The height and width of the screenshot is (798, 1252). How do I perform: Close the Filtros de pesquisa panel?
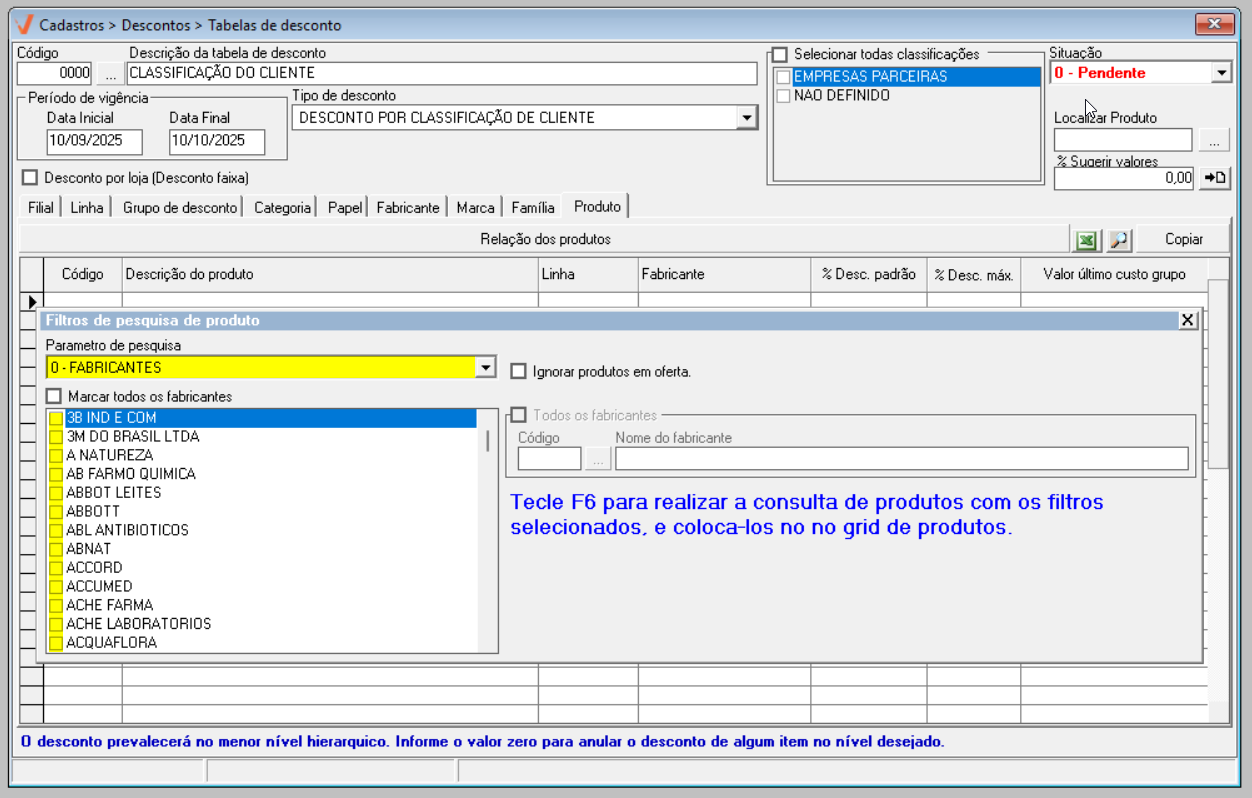click(1187, 320)
